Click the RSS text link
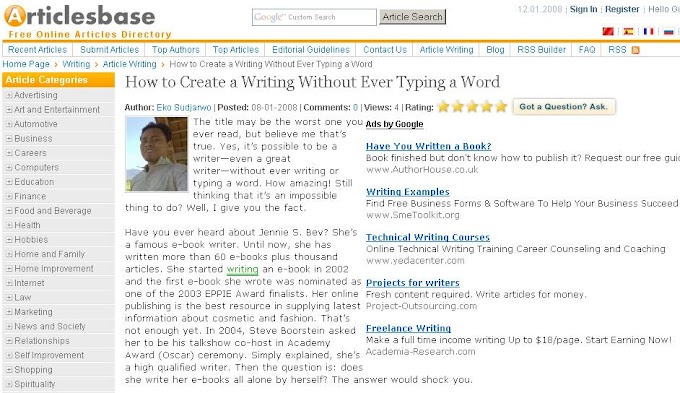This screenshot has height=393, width=680. pos(617,50)
